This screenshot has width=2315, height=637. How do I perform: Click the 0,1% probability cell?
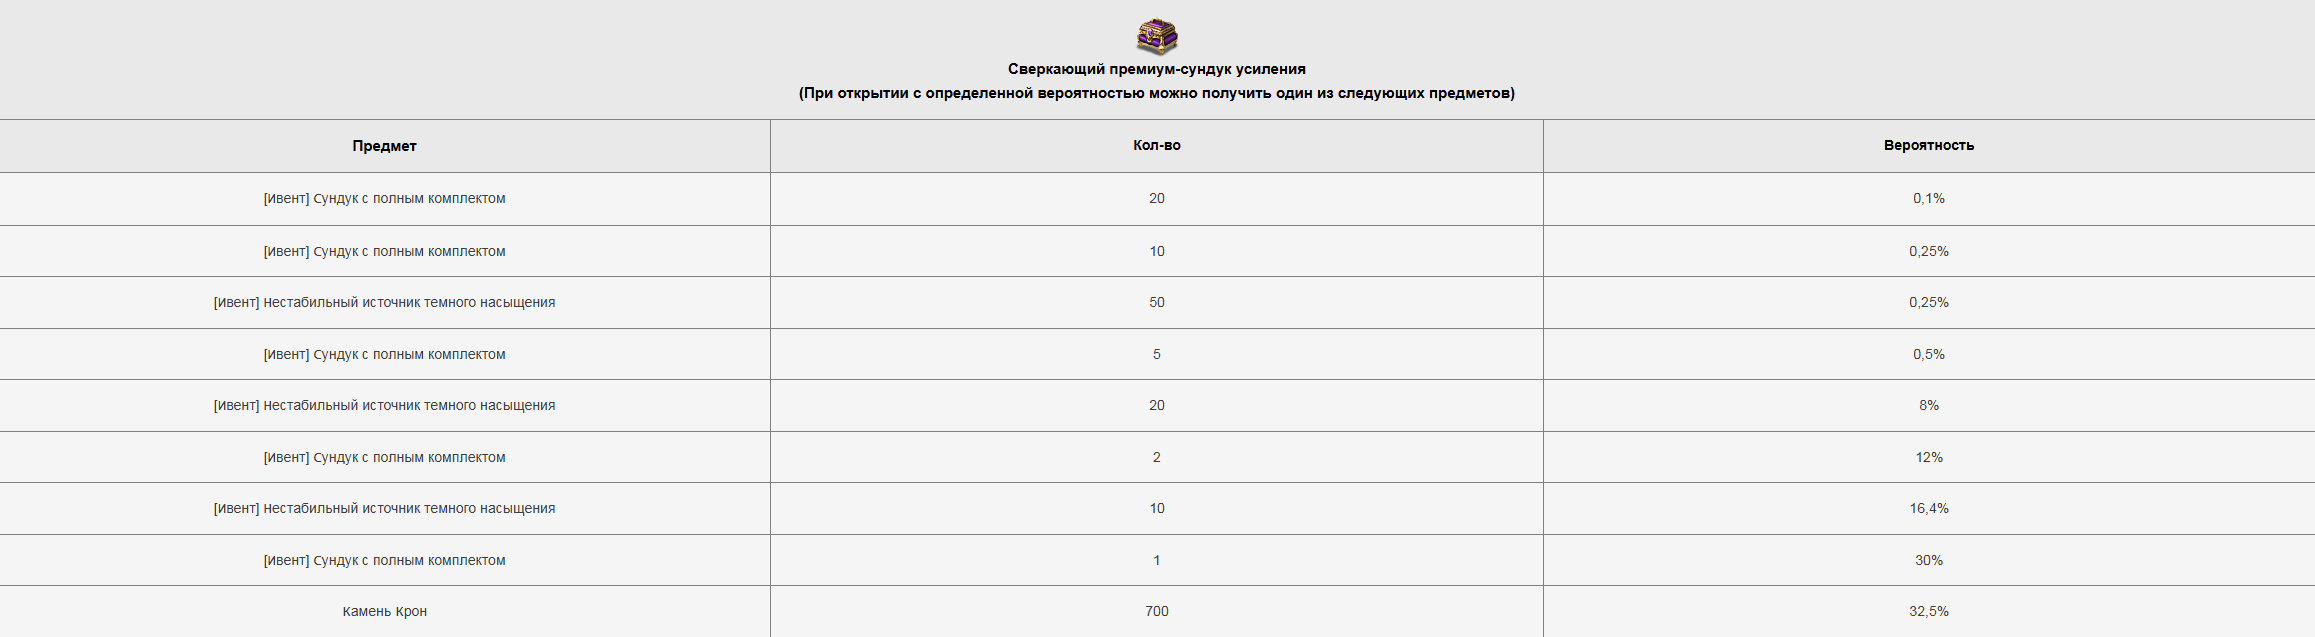pos(1928,198)
